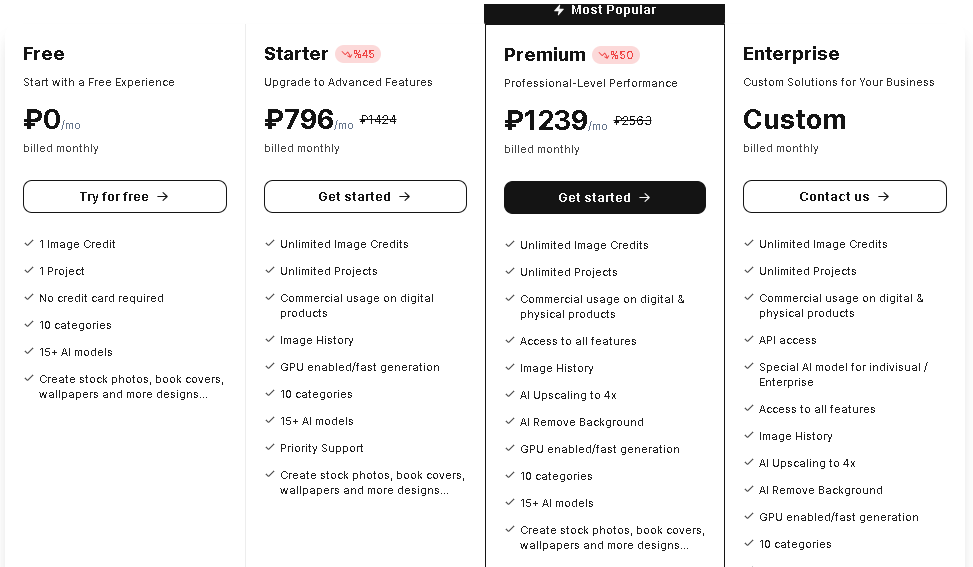This screenshot has height=567, width=973.
Task: Click arrow icon in Try for free button
Action: [x=163, y=197]
